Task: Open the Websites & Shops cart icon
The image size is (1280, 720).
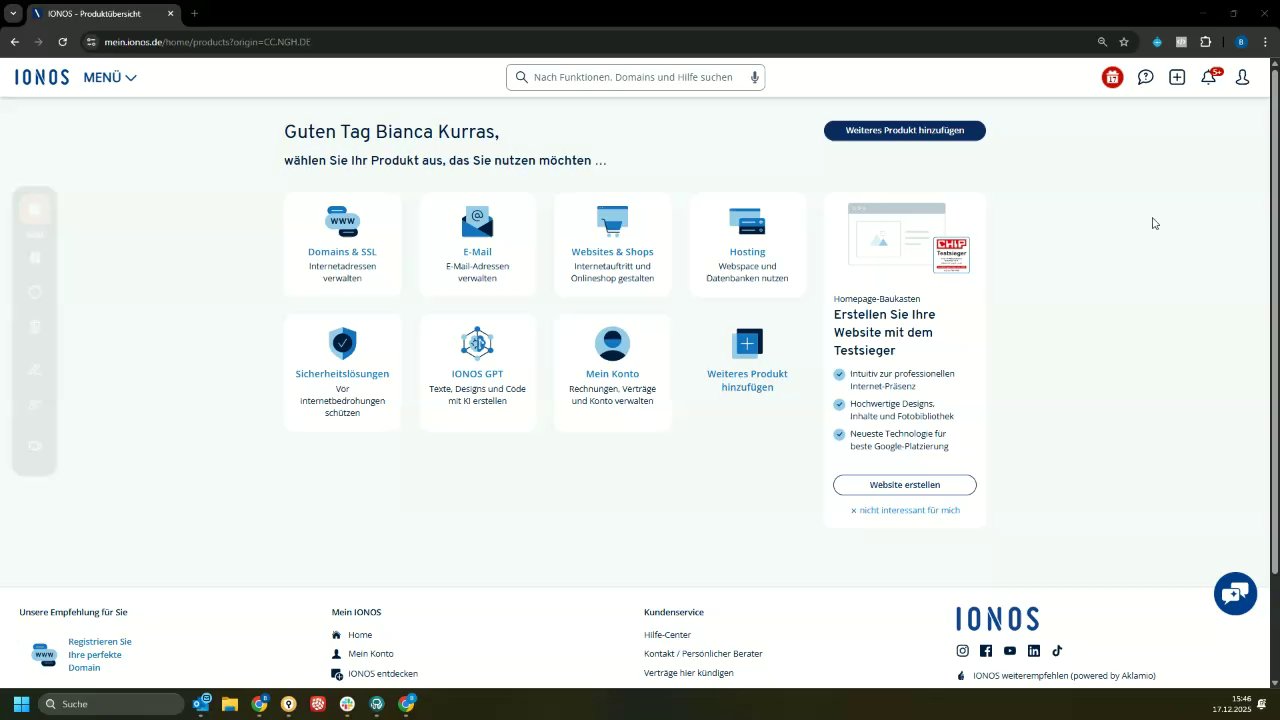Action: click(x=612, y=221)
